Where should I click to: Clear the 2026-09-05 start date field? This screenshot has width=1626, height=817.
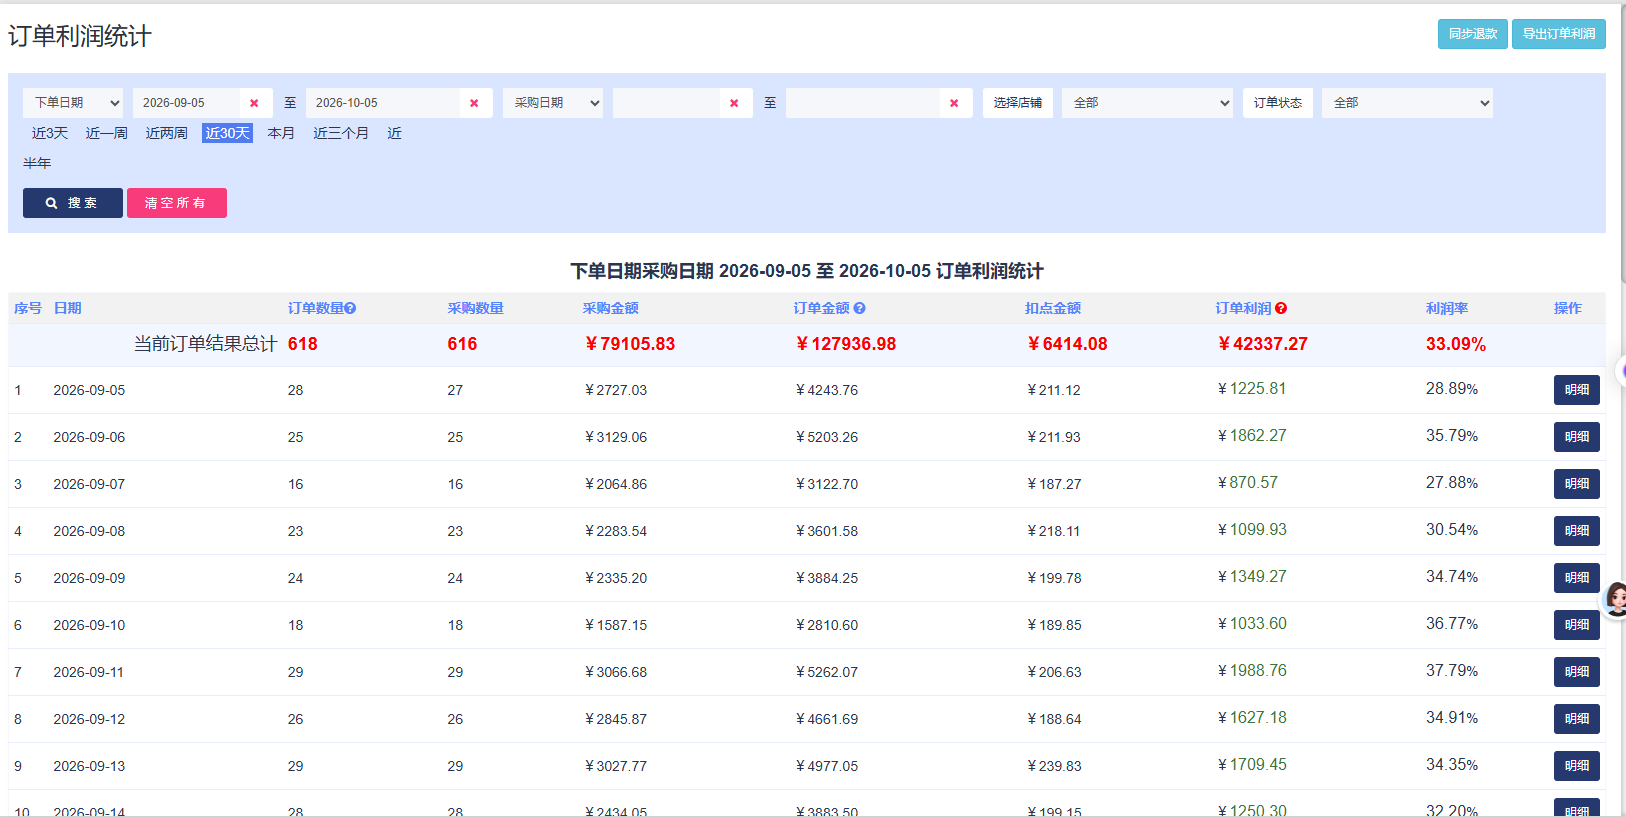tap(254, 103)
